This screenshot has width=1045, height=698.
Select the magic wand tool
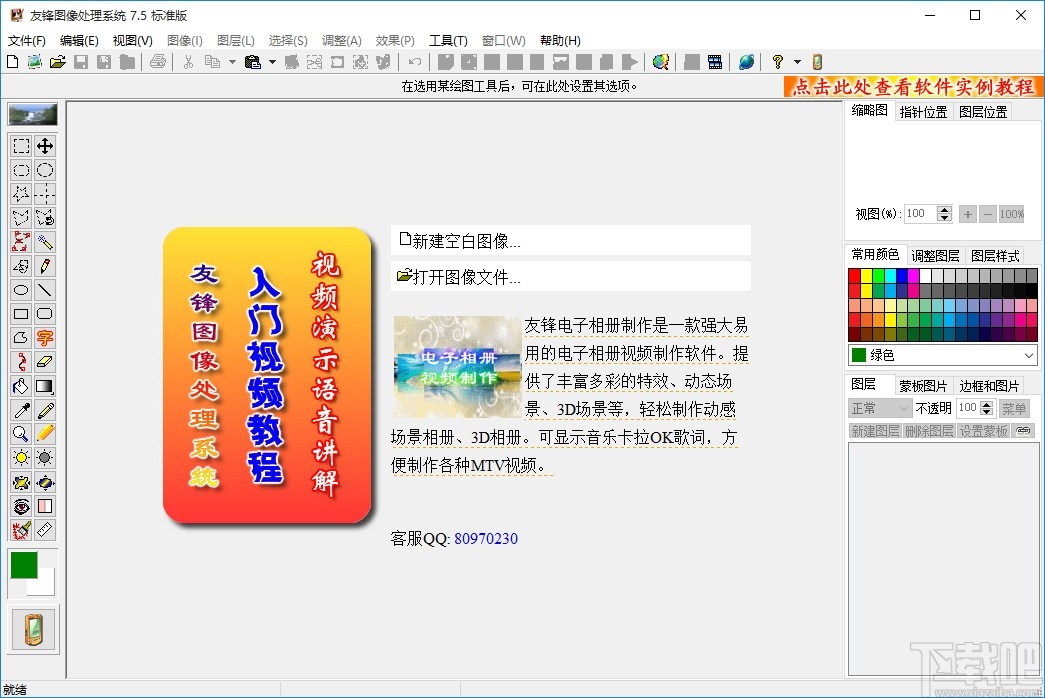(45, 242)
